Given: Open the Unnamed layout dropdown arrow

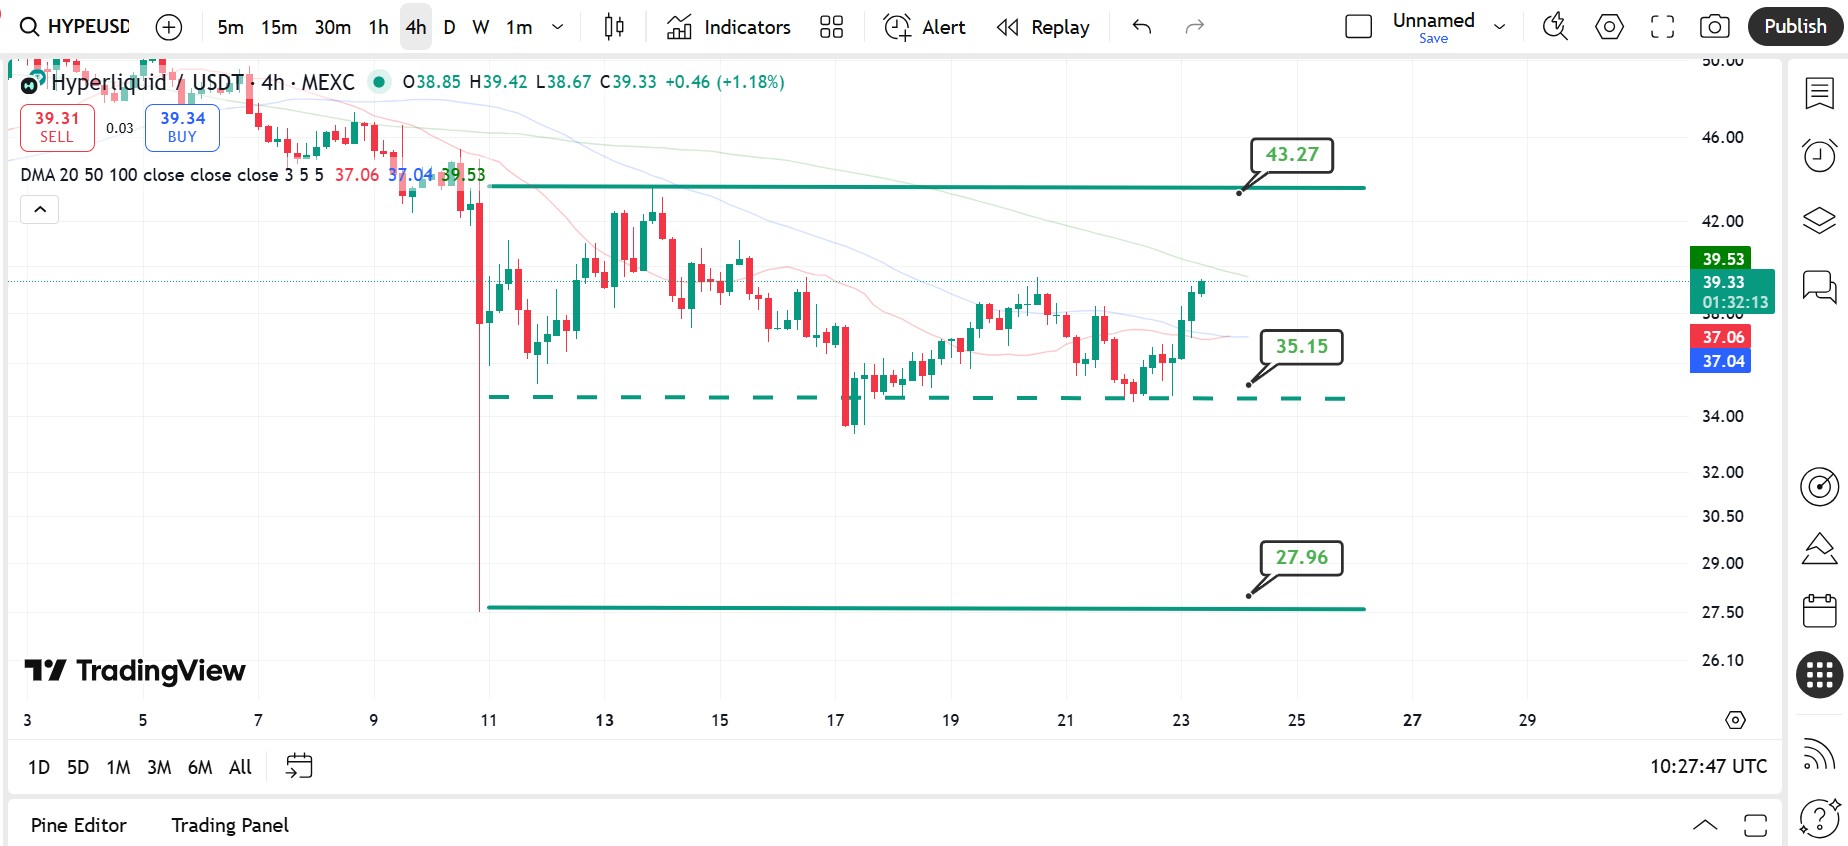Looking at the screenshot, I should (x=1499, y=27).
